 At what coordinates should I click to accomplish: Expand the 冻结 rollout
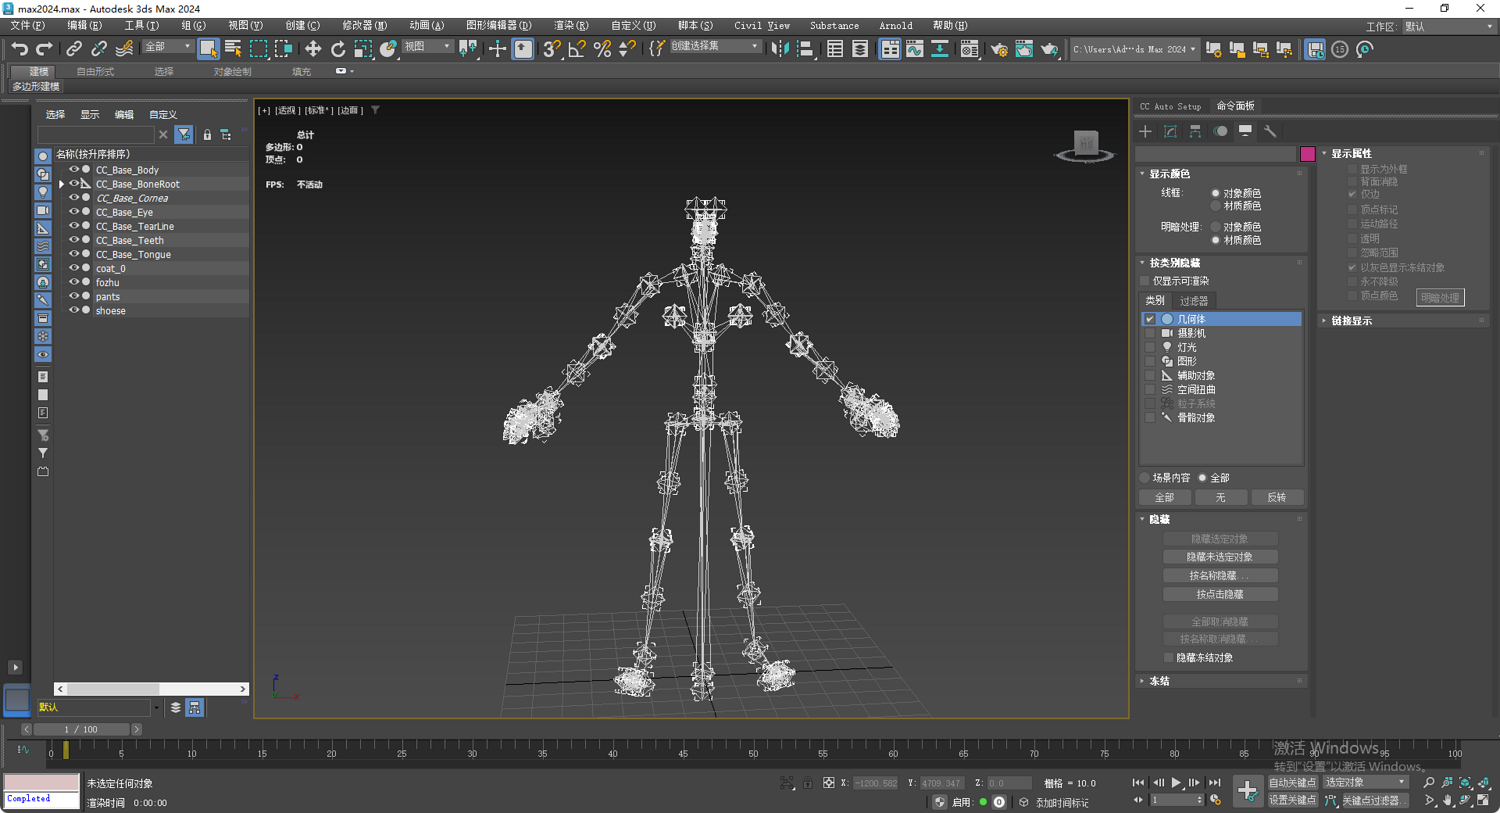pyautogui.click(x=1159, y=681)
